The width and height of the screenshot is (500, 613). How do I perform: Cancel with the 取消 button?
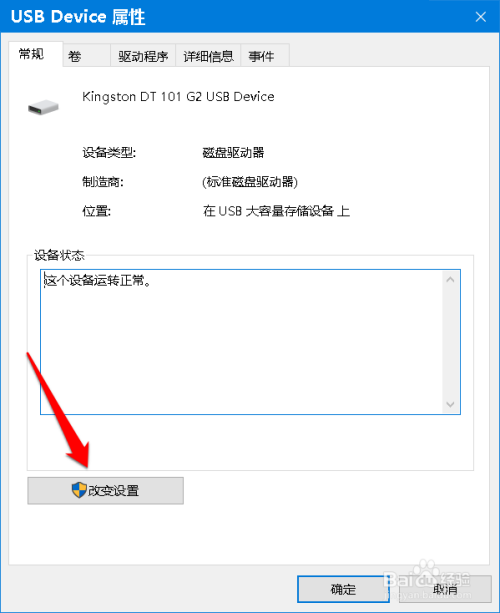coord(445,589)
